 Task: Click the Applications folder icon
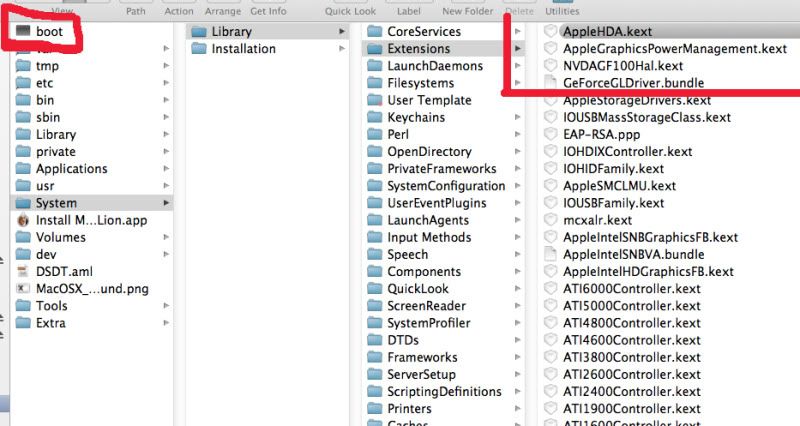23,168
